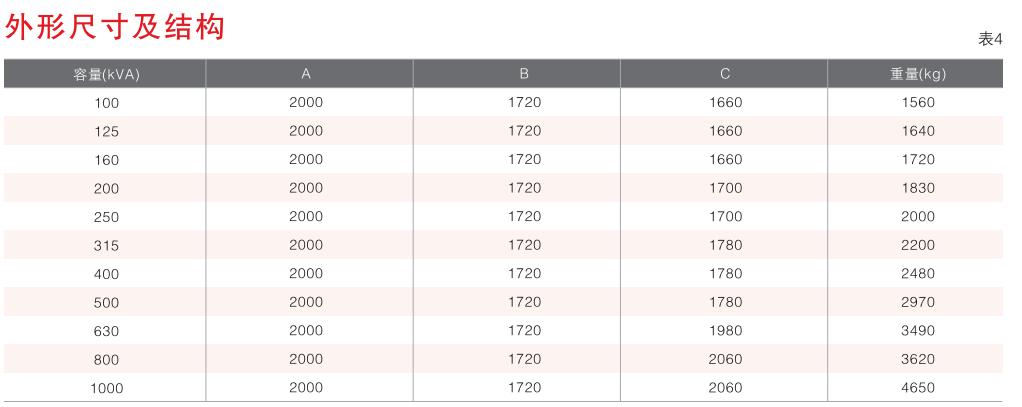1022x407 pixels.
Task: Click the 630 capacity cell
Action: [106, 331]
